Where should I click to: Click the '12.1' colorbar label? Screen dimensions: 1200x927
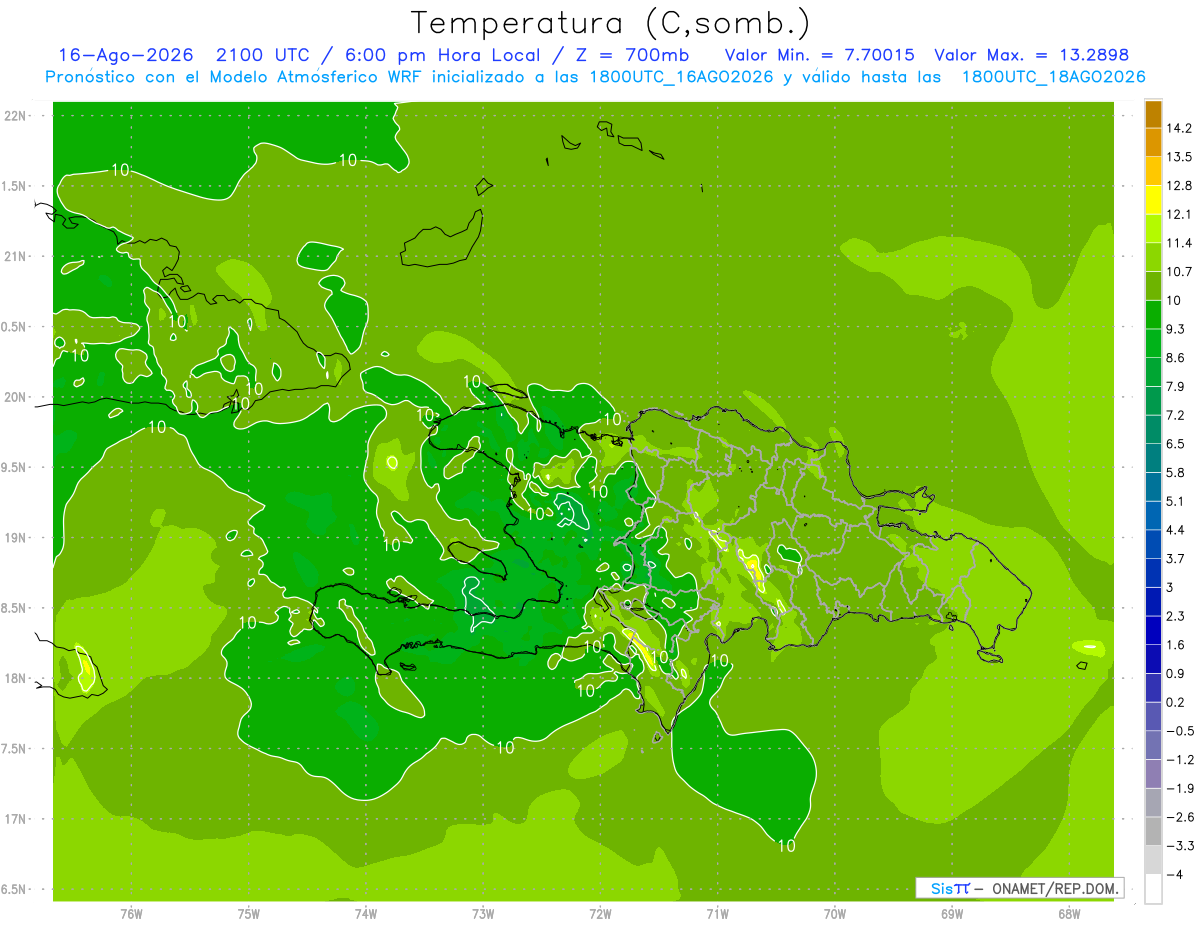[x=1181, y=214]
